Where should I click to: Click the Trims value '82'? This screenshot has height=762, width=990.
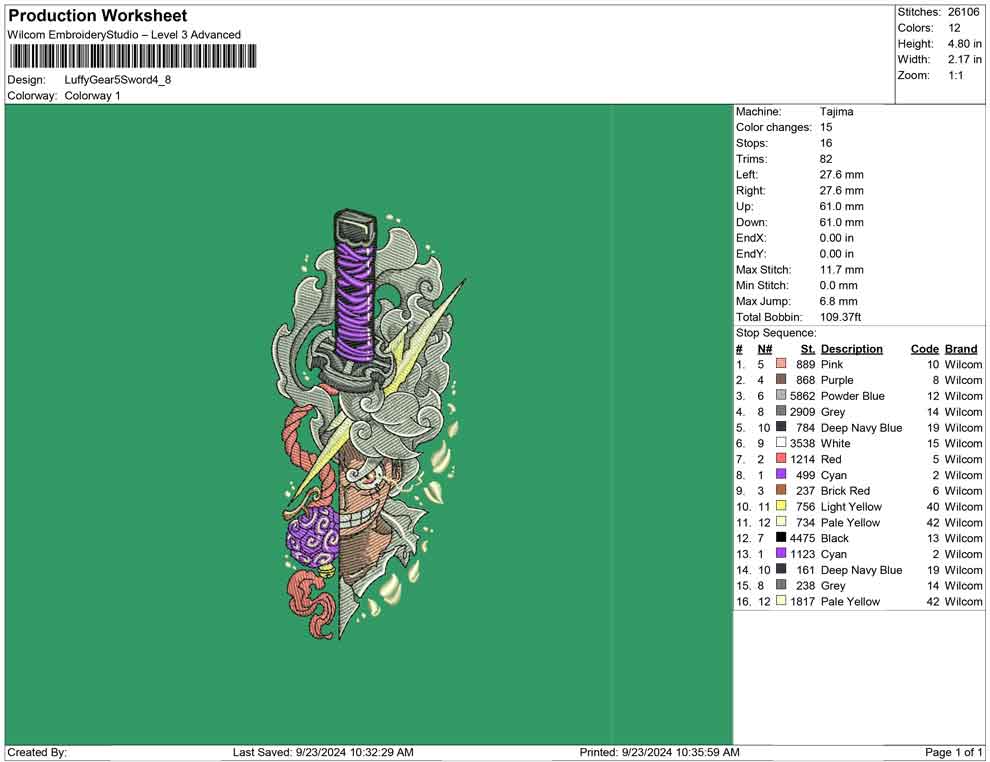coord(826,159)
